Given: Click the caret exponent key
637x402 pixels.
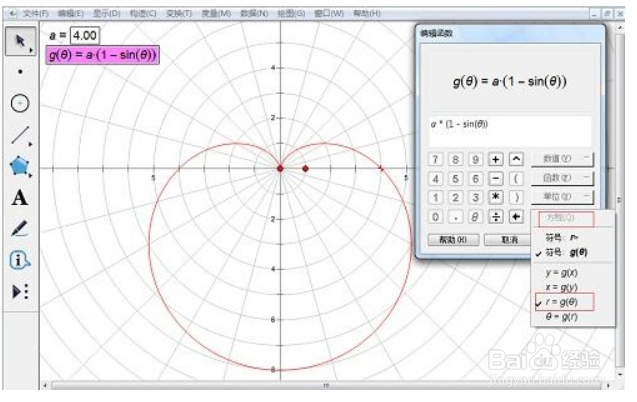Looking at the screenshot, I should [x=516, y=159].
